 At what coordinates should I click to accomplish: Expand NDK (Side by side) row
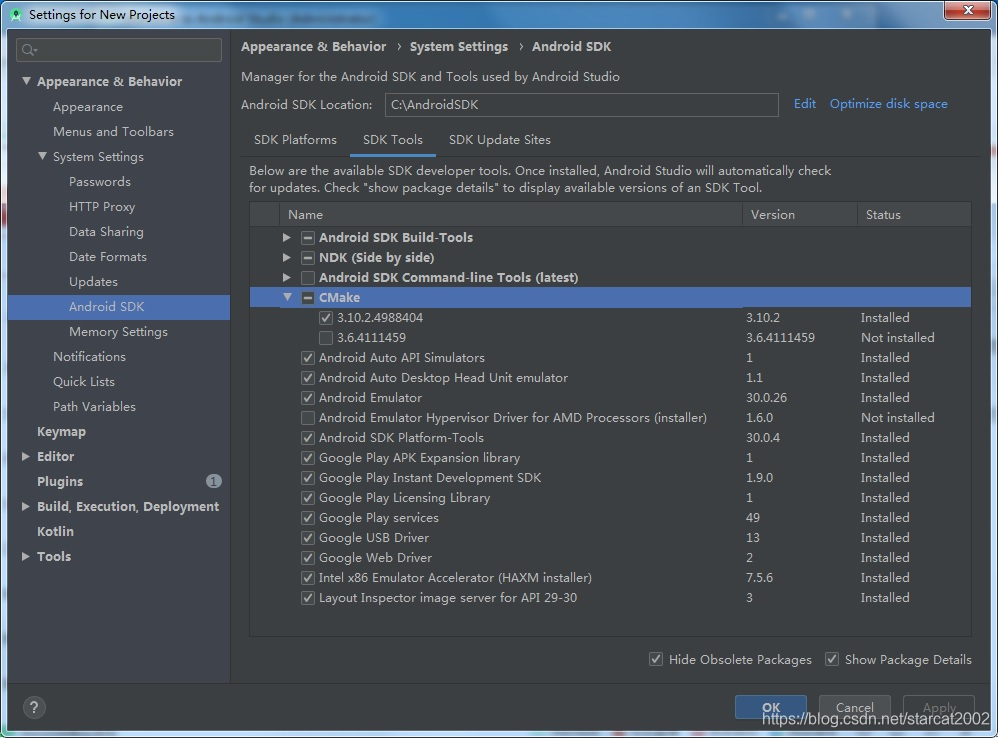(287, 258)
